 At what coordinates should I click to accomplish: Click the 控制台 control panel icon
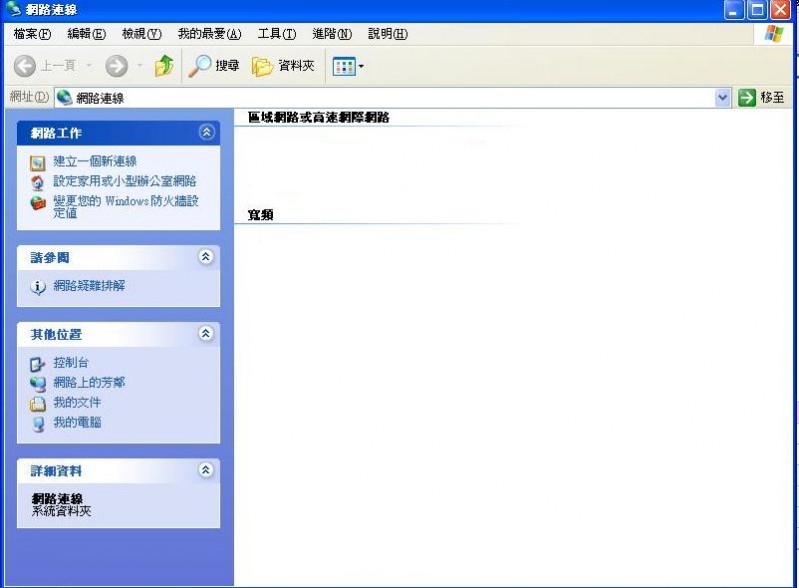(38, 364)
